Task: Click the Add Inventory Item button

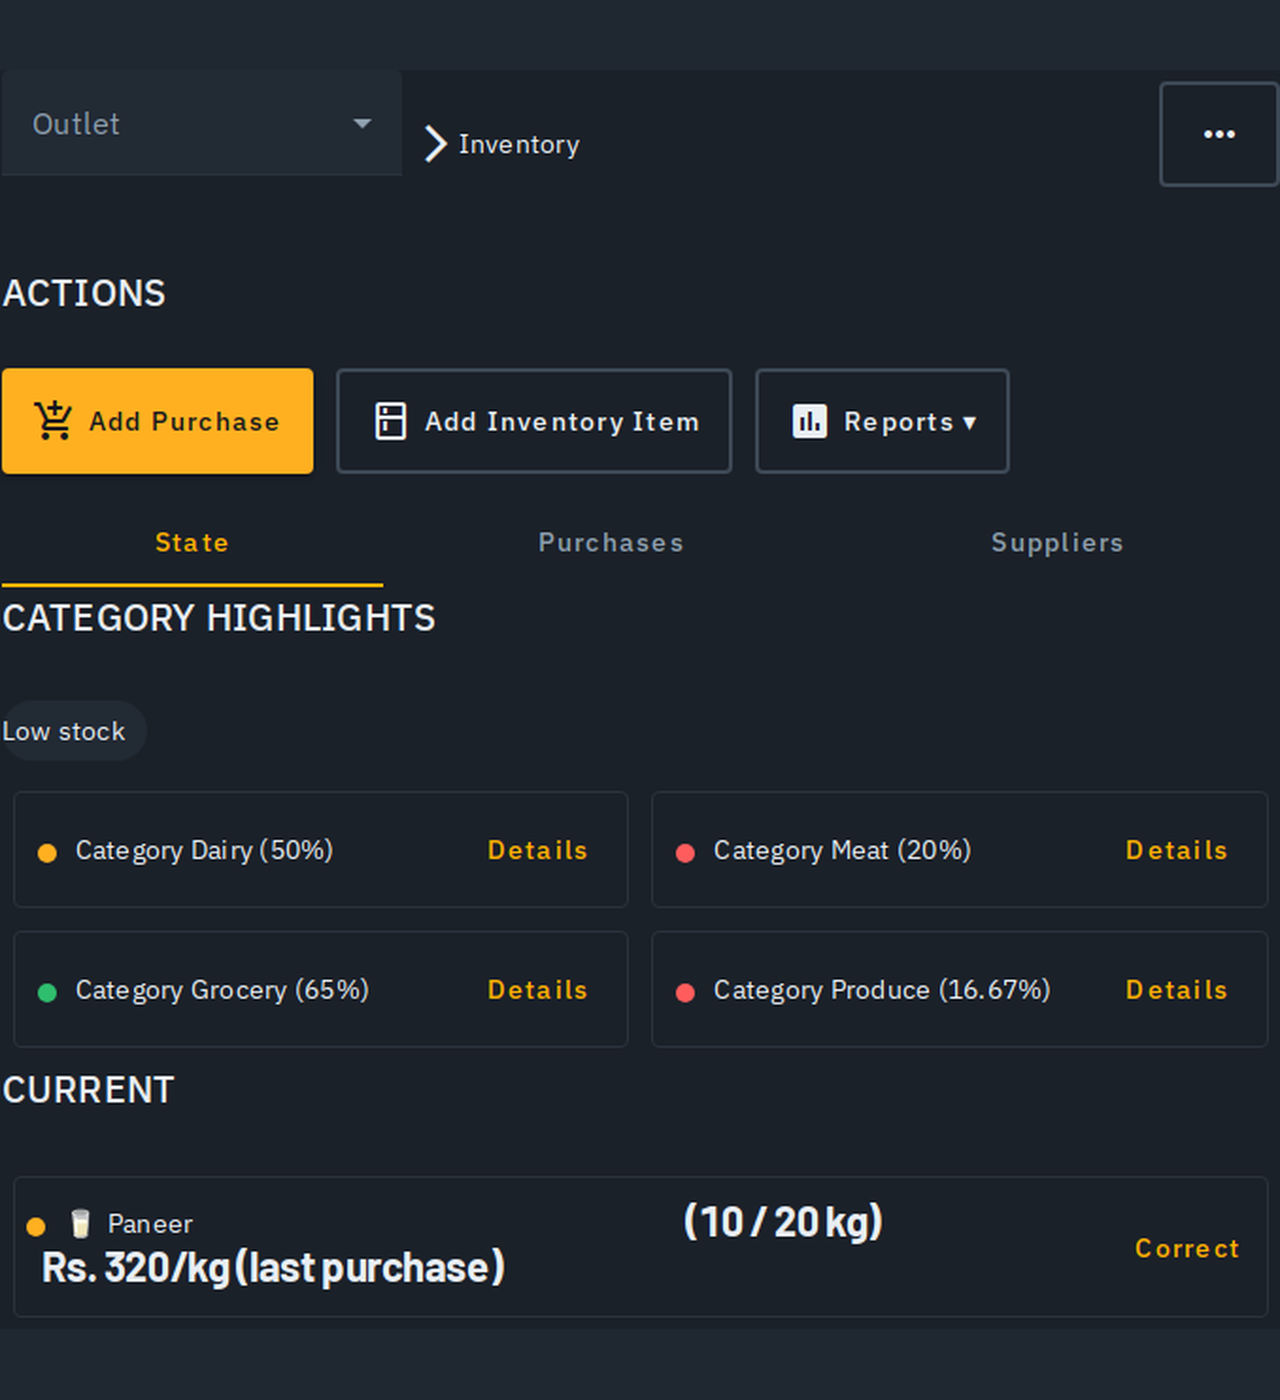Action: point(534,421)
